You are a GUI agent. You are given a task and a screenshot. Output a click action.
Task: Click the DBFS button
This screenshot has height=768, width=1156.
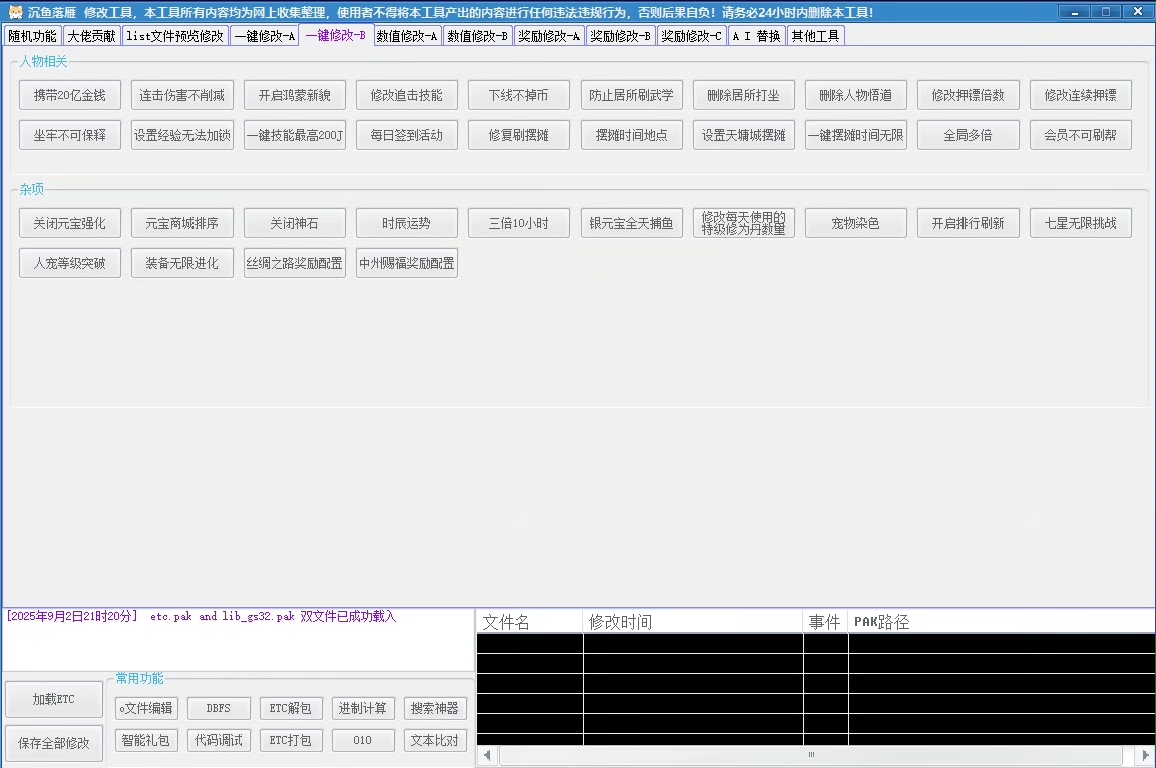tap(218, 708)
